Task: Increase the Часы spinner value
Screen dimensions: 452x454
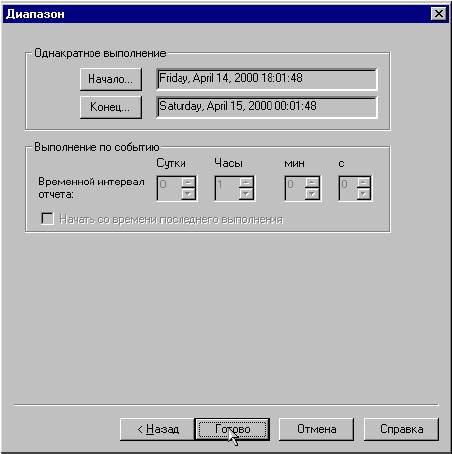Action: click(x=246, y=183)
